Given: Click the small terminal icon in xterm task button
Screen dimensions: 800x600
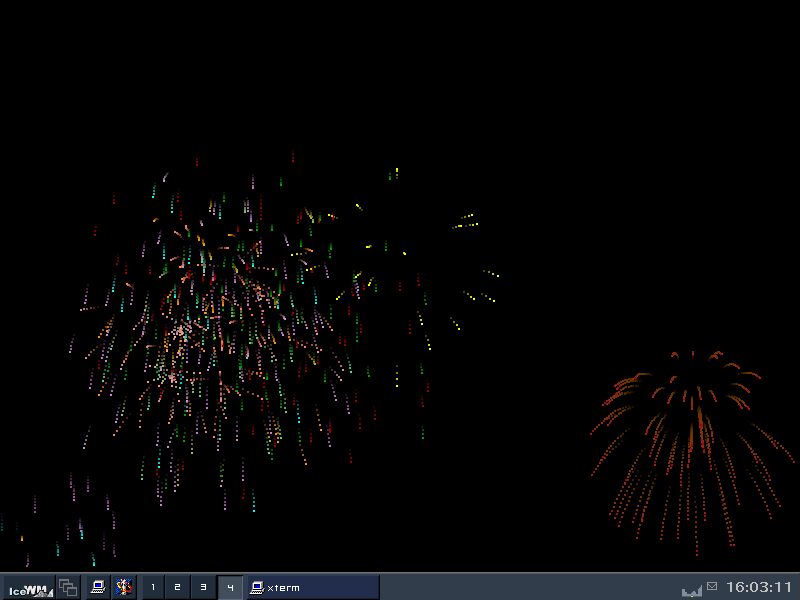Looking at the screenshot, I should pyautogui.click(x=257, y=588).
